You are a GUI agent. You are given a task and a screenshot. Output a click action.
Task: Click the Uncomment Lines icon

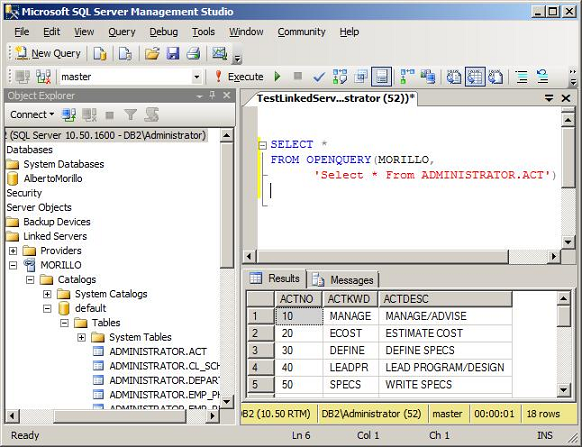tap(542, 77)
